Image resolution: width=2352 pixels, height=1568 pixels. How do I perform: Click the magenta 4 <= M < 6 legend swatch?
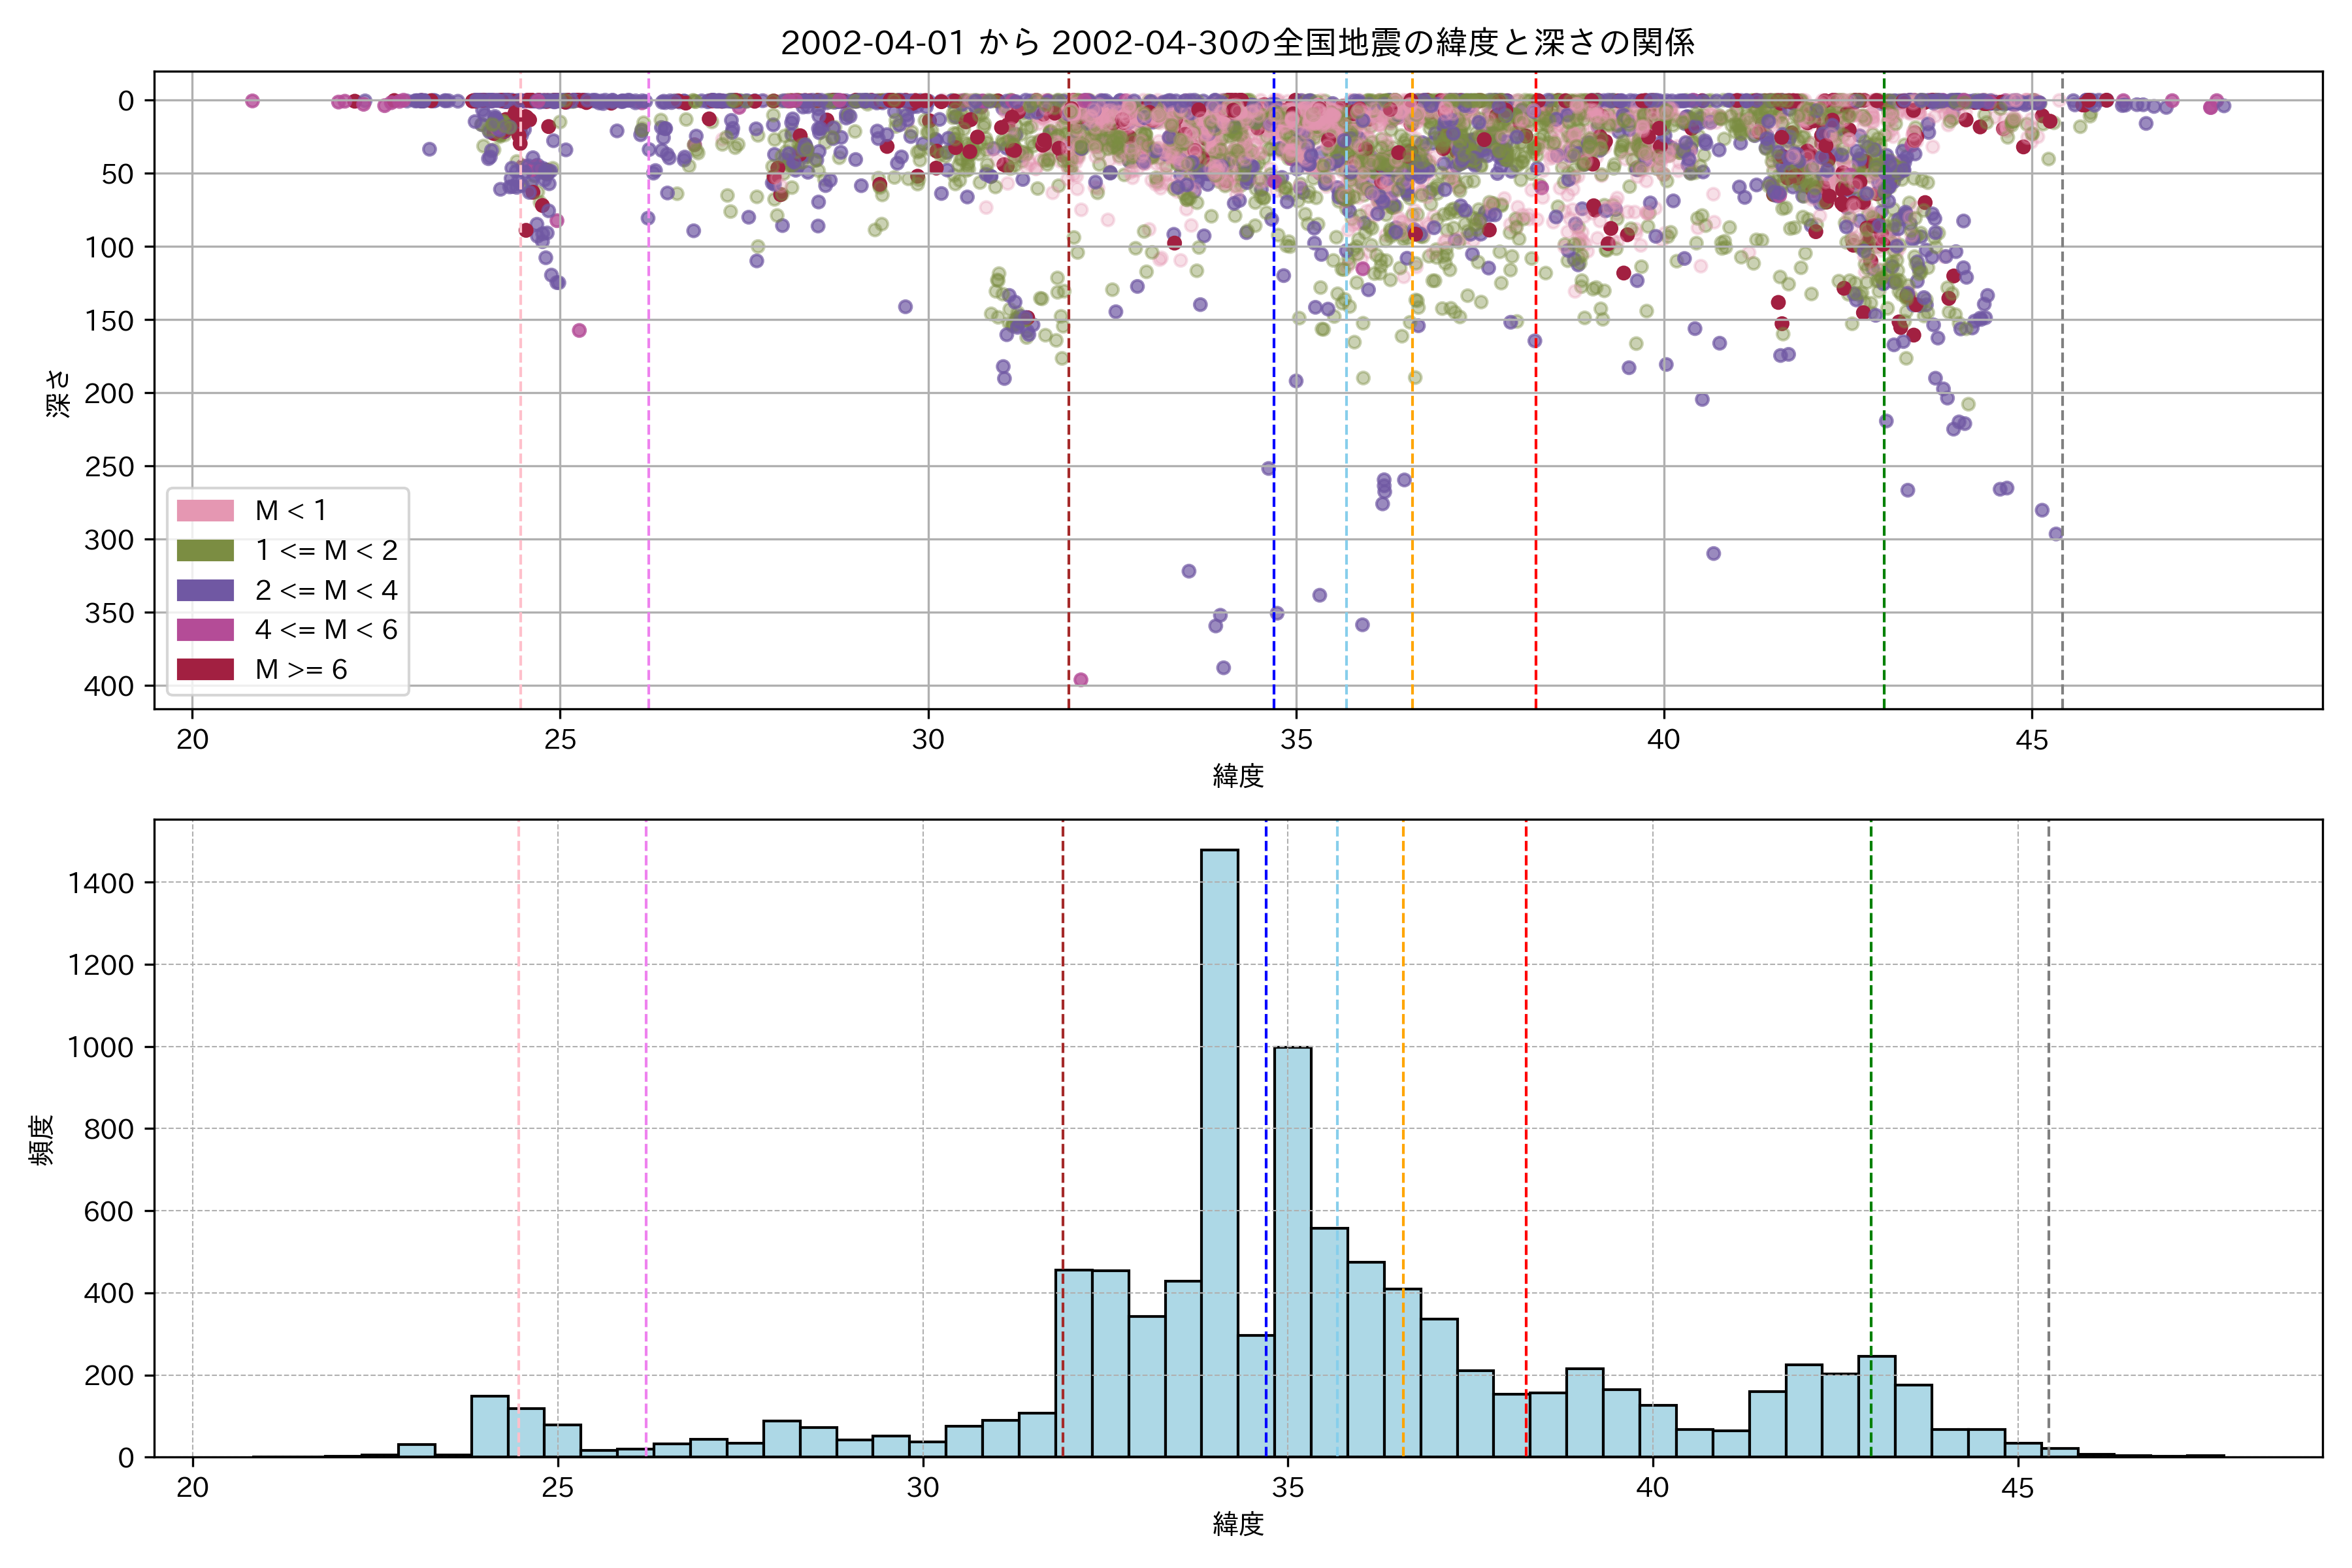click(x=205, y=630)
